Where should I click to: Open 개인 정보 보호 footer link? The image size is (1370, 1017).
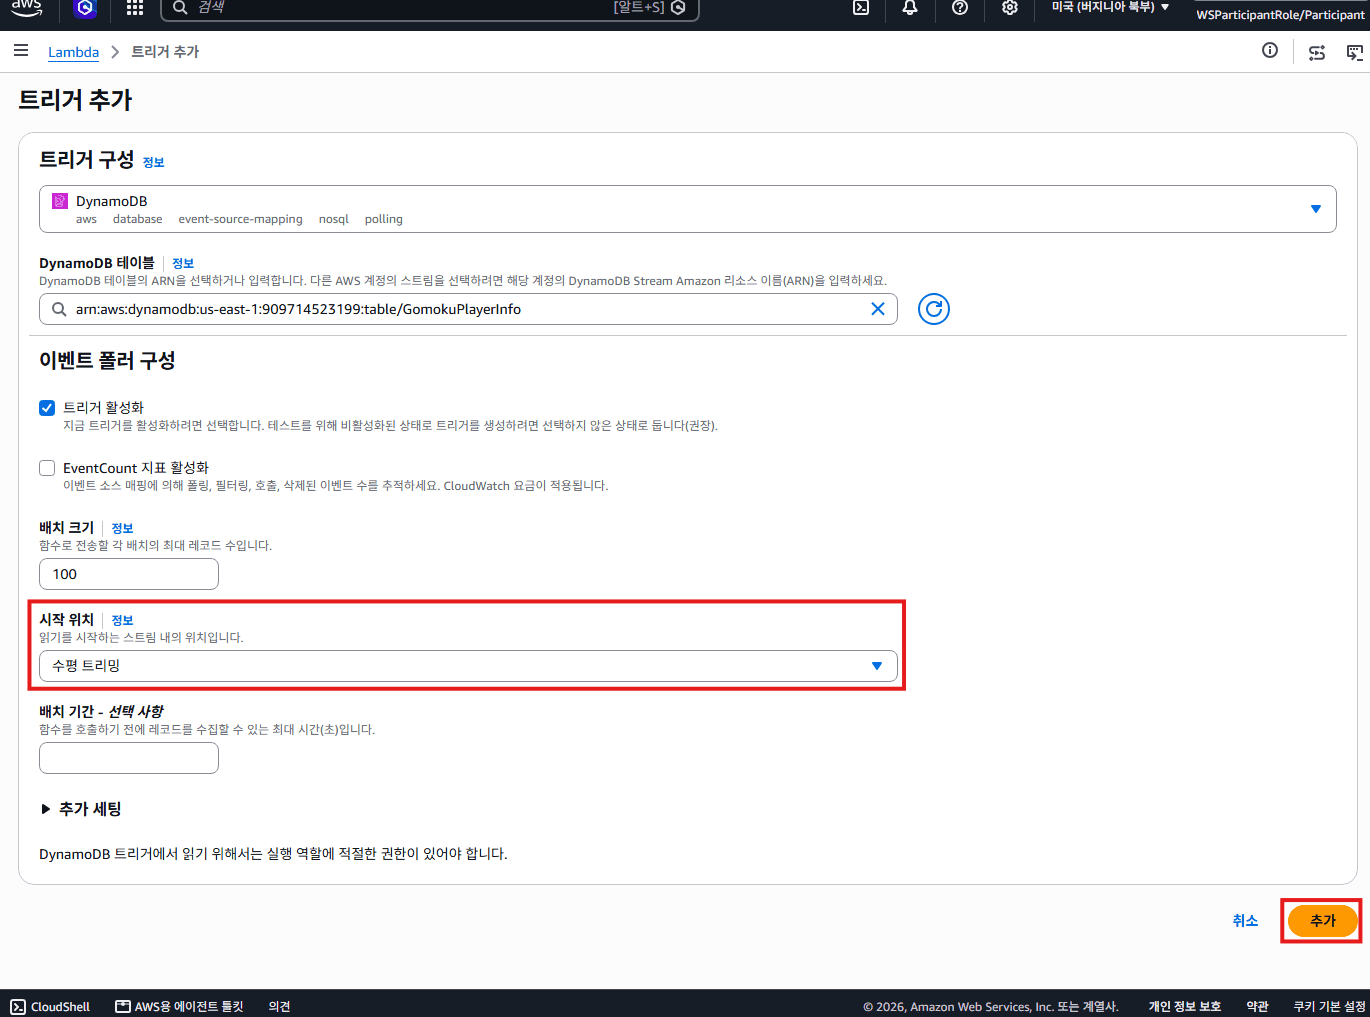(1185, 1007)
